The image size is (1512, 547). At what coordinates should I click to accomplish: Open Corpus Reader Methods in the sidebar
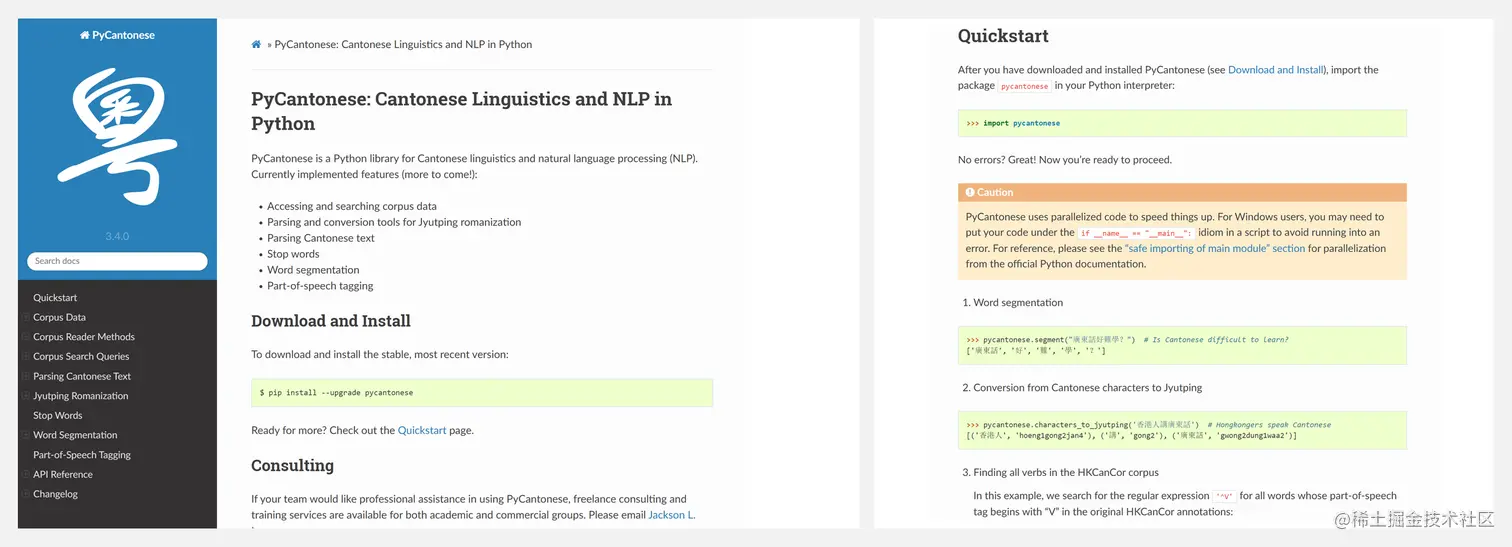(84, 337)
